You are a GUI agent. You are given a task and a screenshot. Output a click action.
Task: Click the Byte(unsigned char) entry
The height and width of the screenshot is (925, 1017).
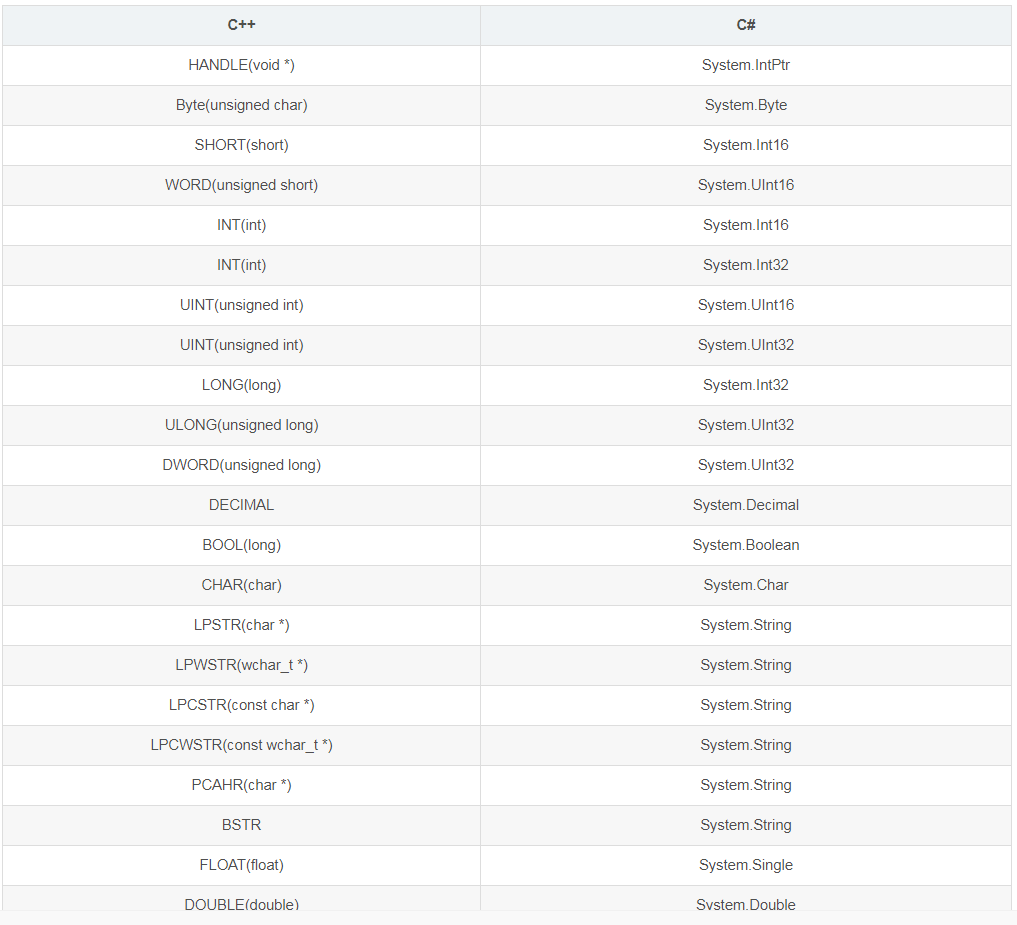click(241, 105)
